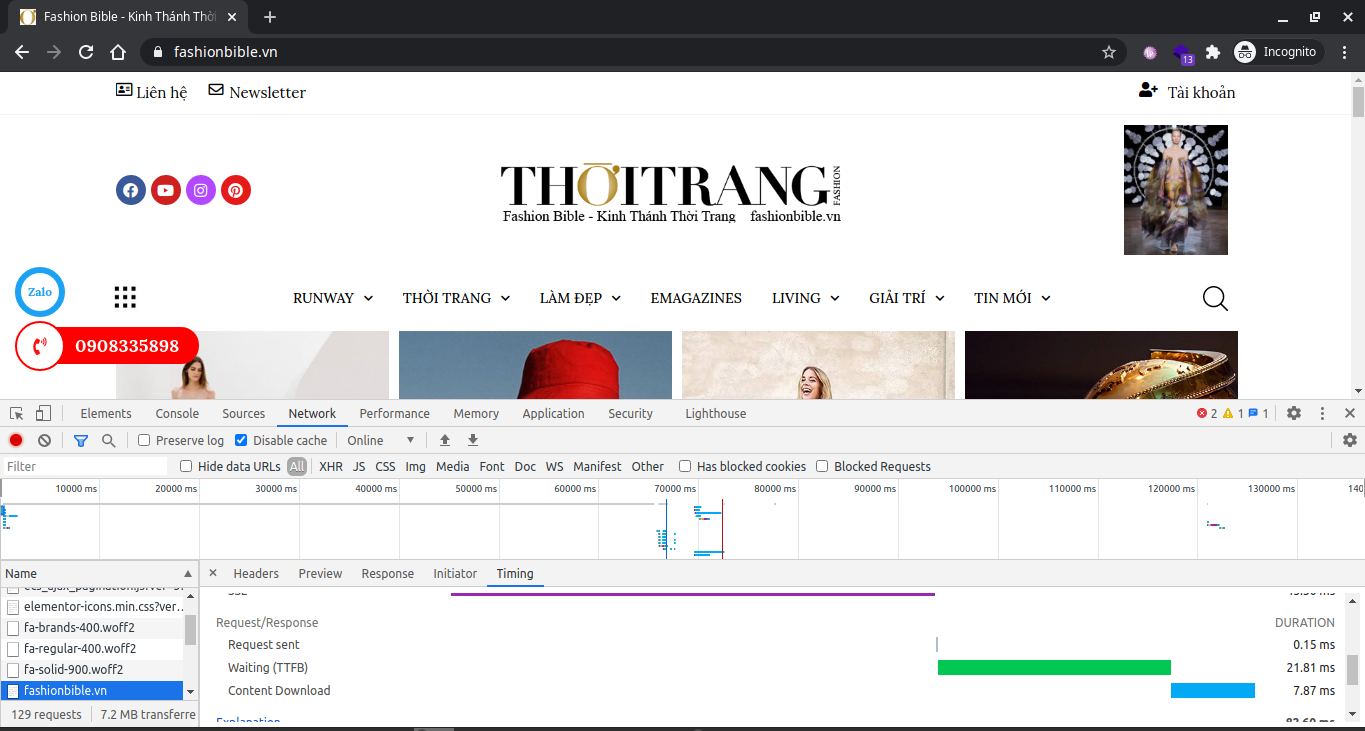The image size is (1365, 731).
Task: Open the grid menu icon beside RUNWAY
Action: [x=125, y=297]
